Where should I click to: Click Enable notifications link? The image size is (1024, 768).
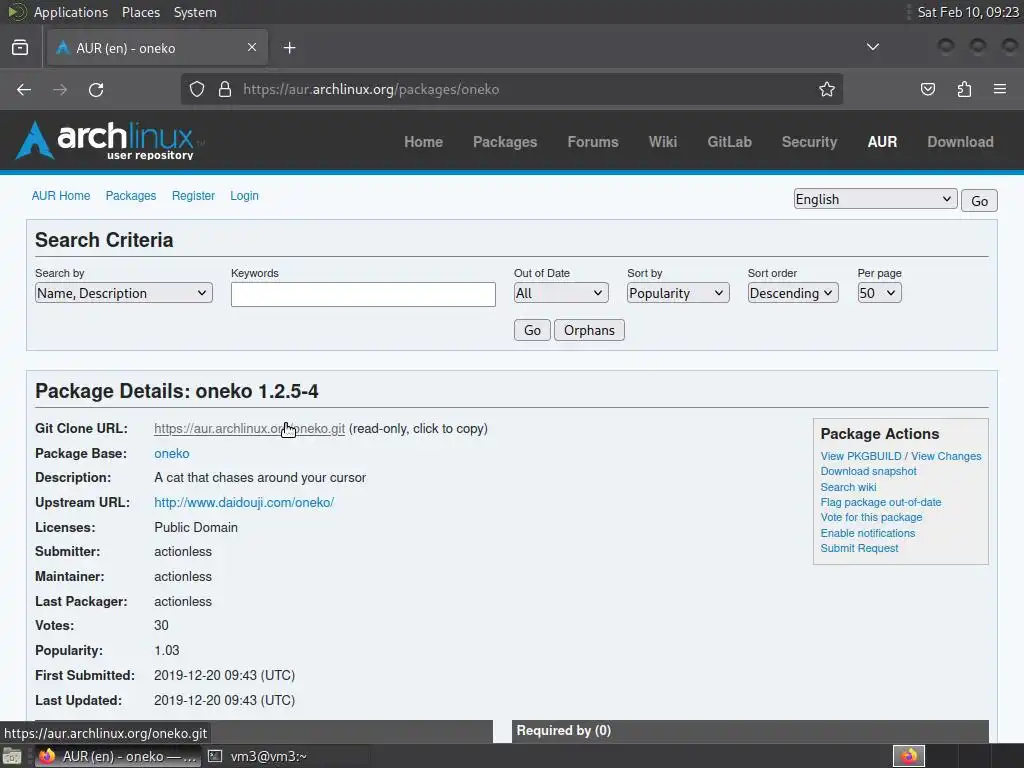click(868, 533)
